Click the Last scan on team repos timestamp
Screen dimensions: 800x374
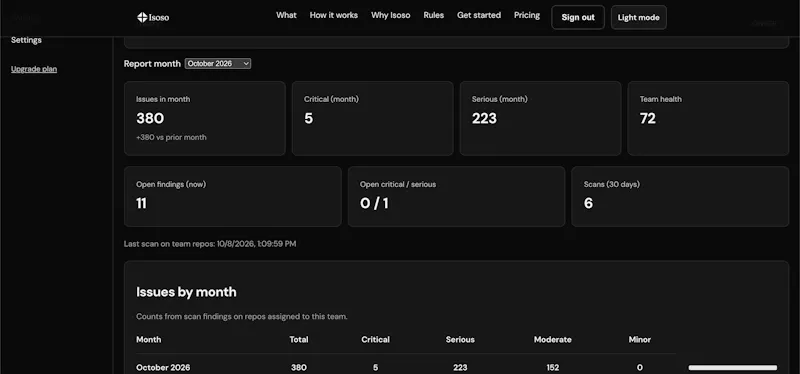[210, 244]
